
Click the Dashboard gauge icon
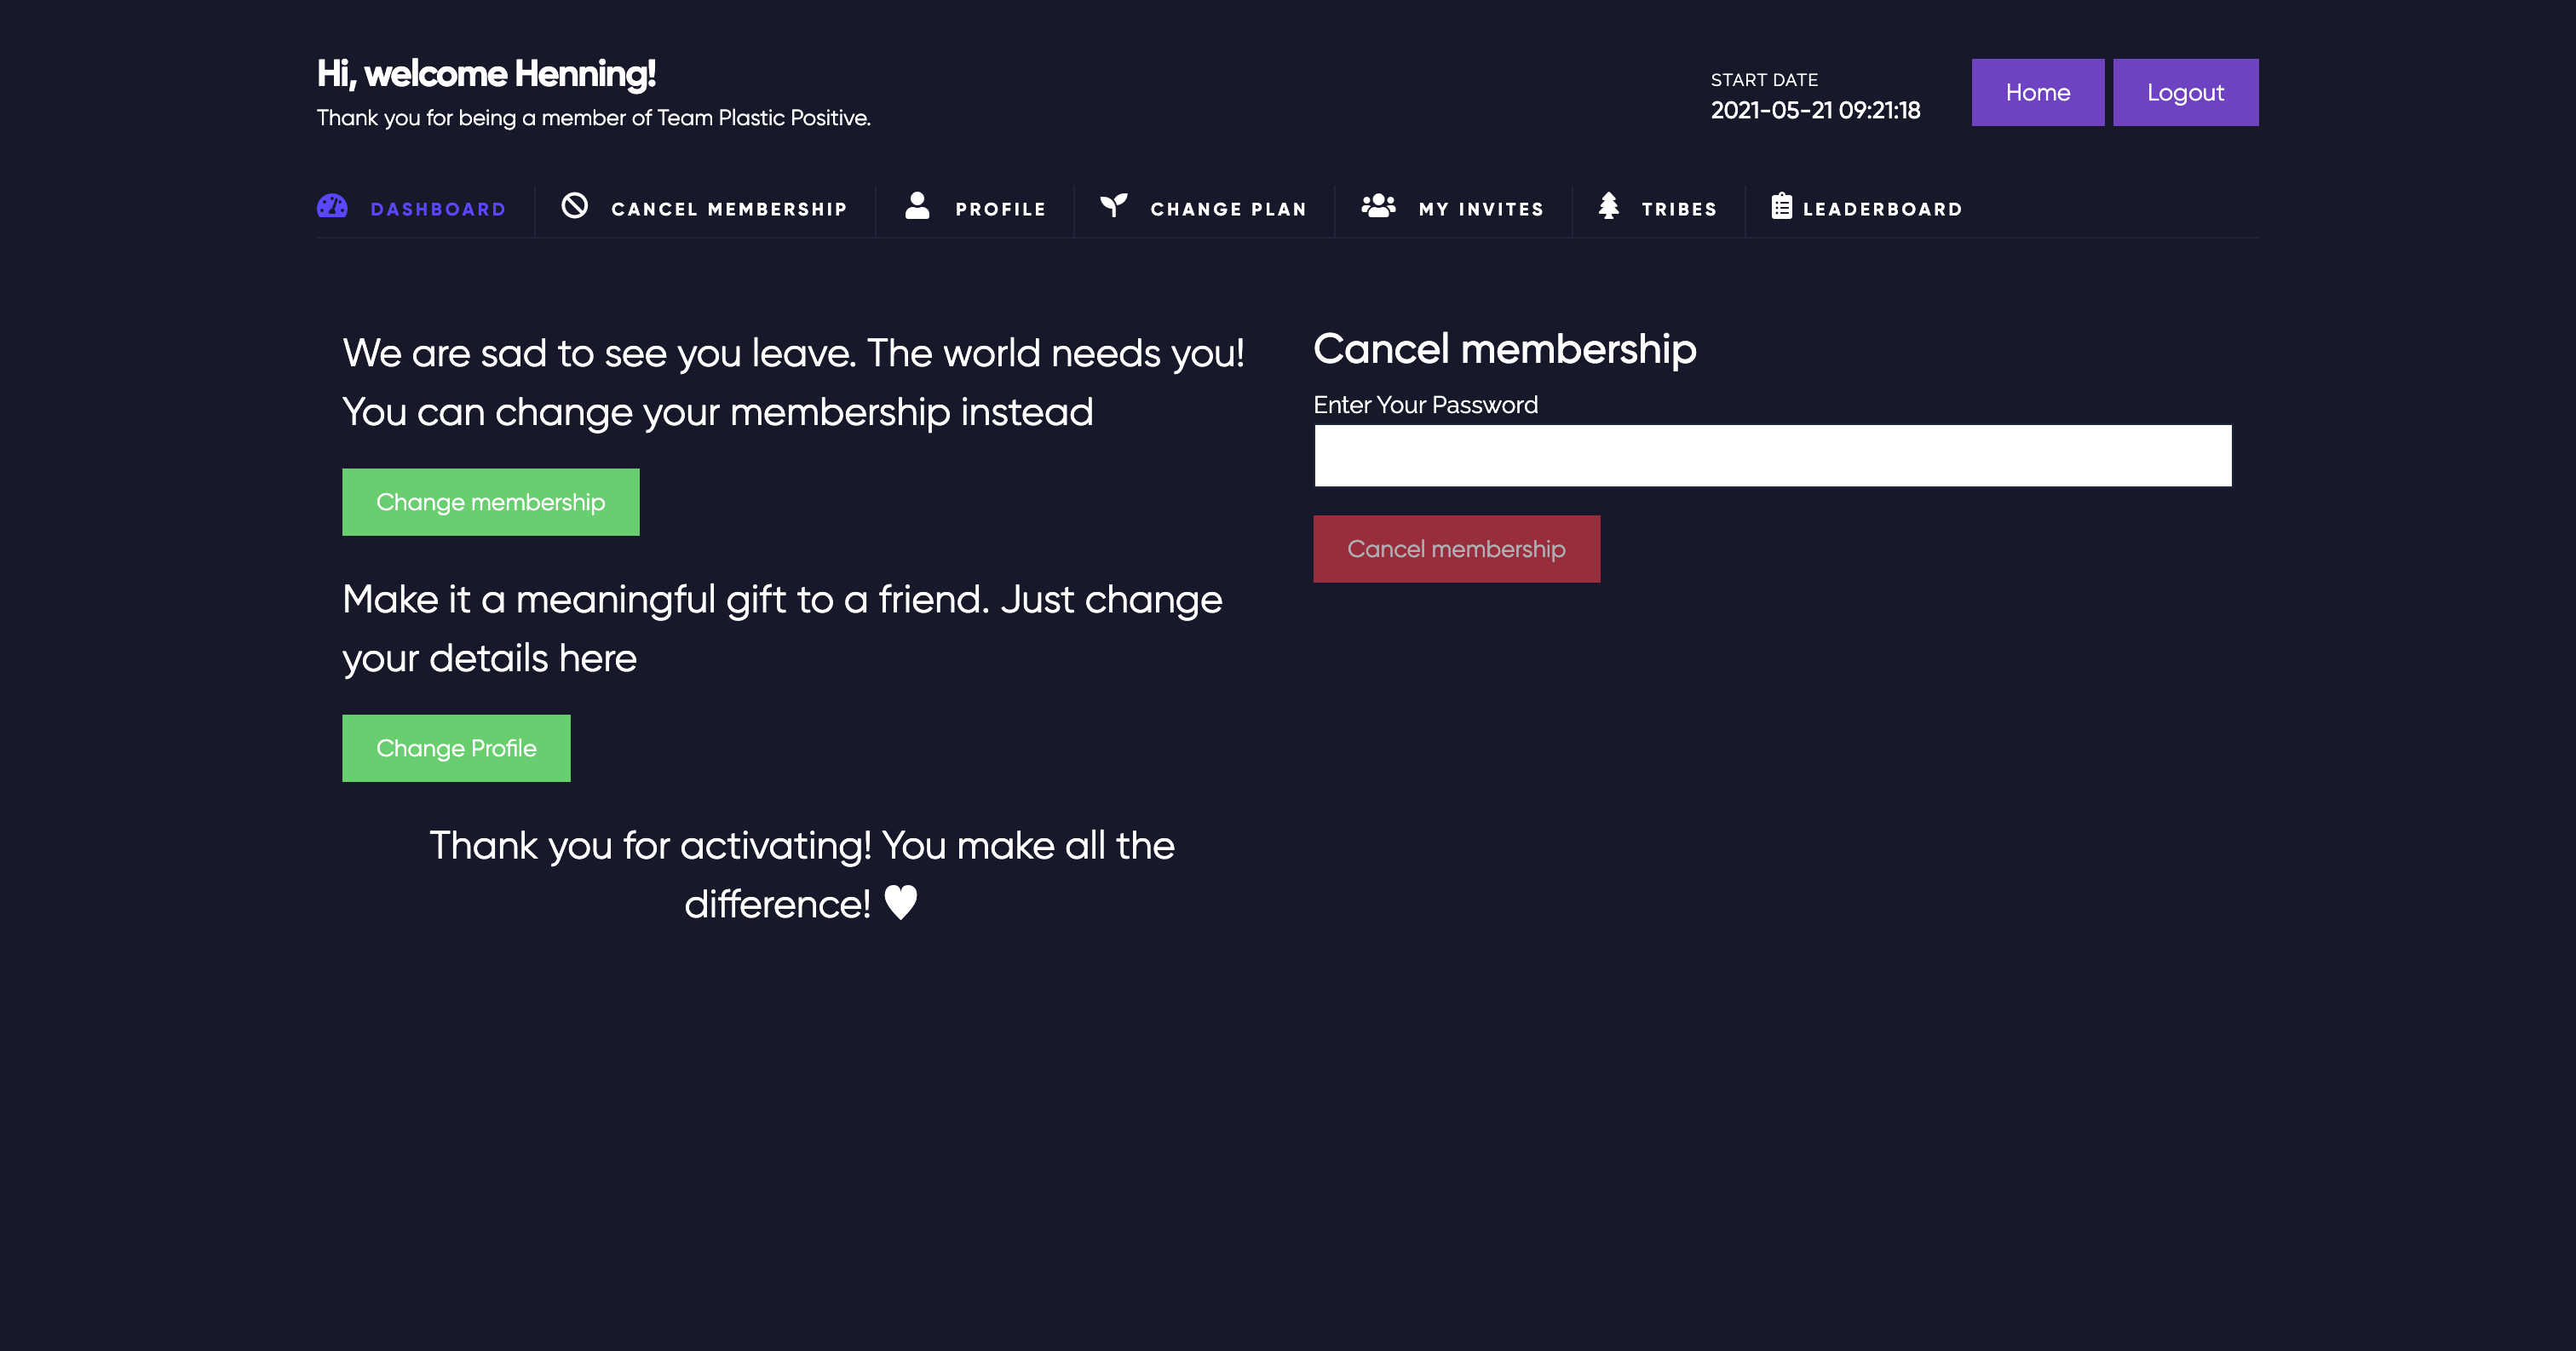(x=332, y=206)
